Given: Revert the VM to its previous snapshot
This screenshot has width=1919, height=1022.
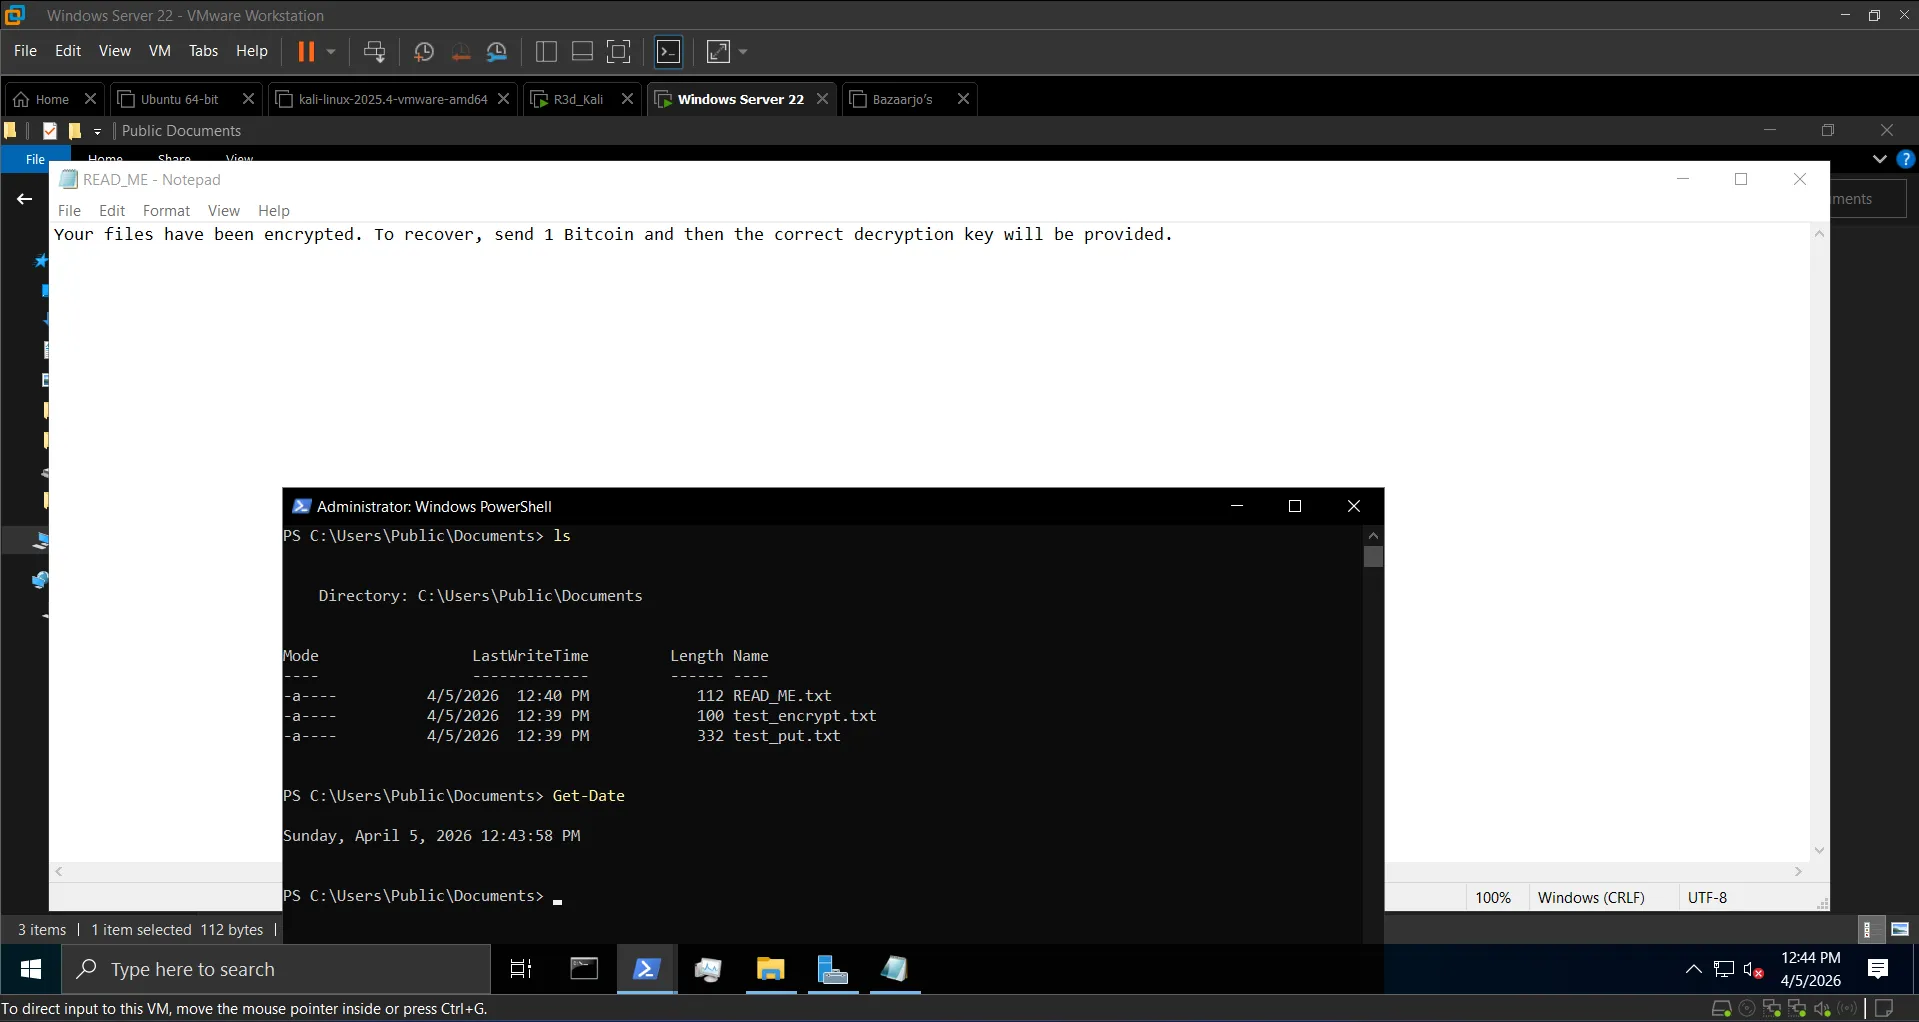Looking at the screenshot, I should (461, 52).
